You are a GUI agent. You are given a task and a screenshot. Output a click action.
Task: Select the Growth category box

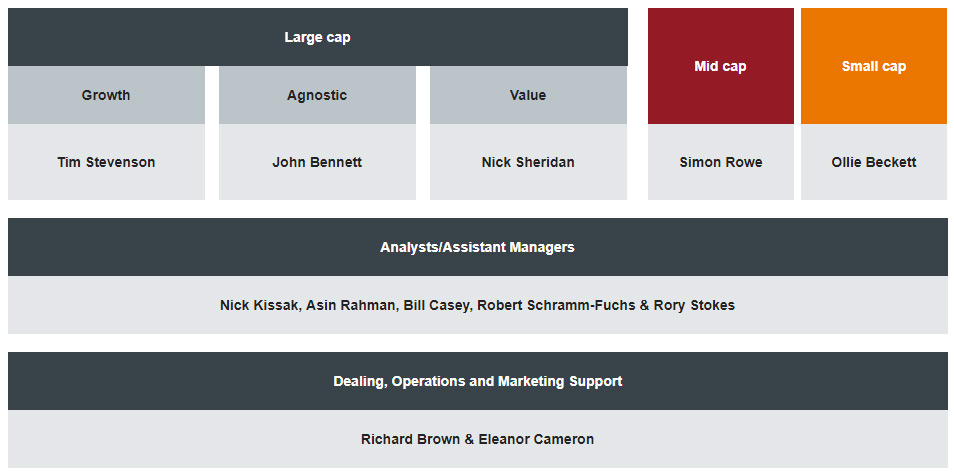coord(106,96)
